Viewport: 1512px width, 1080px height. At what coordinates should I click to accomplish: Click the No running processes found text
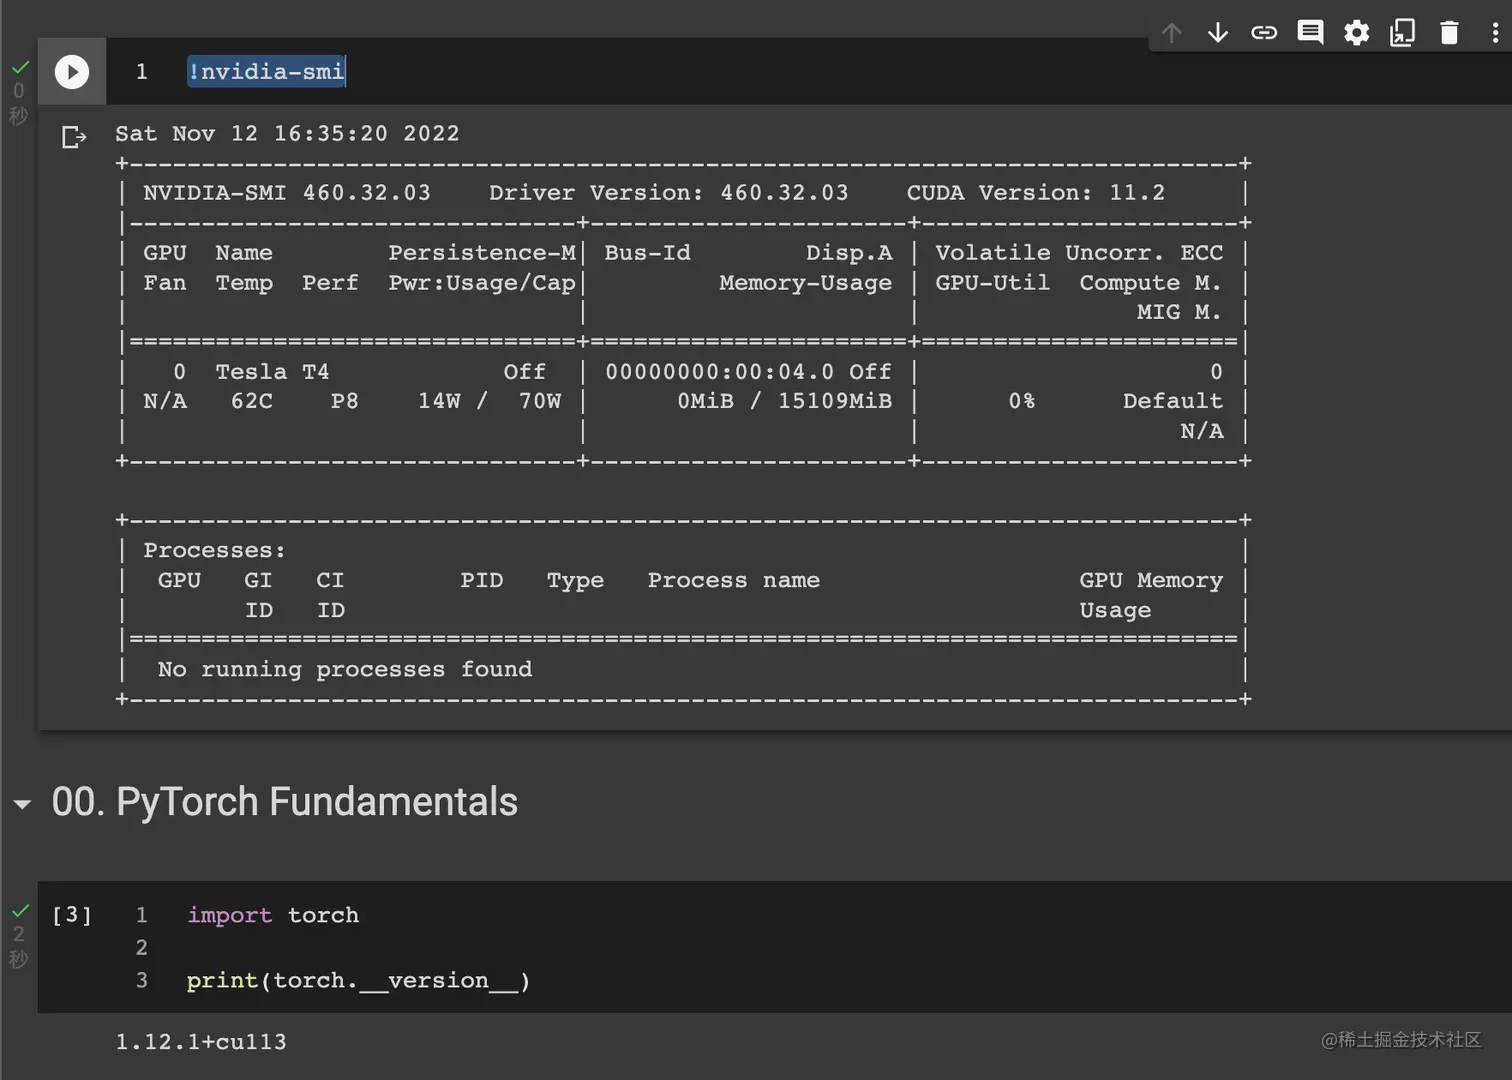[x=345, y=669]
